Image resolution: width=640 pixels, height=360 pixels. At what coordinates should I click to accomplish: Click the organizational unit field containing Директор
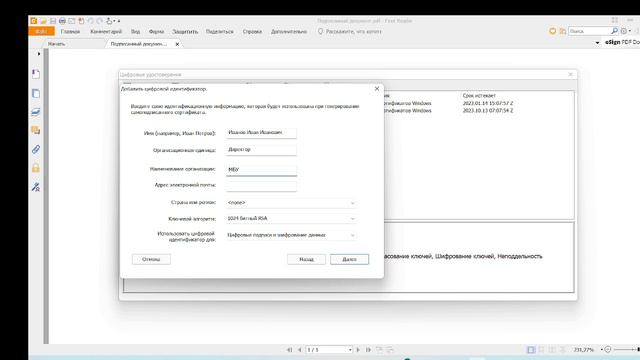click(x=261, y=150)
